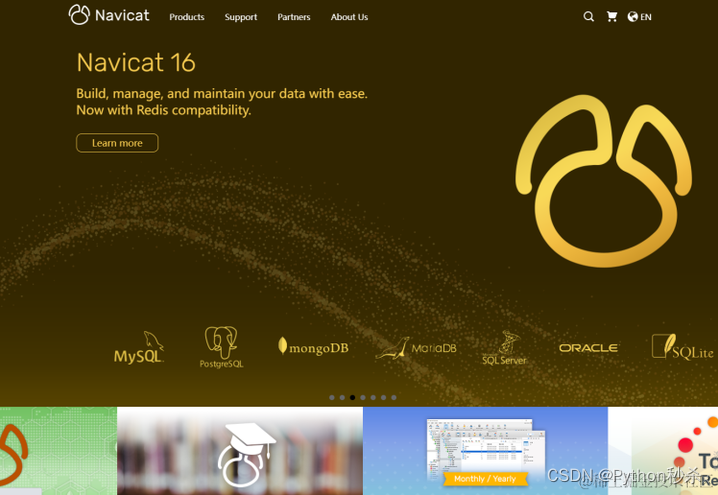
Task: Select the active third carousel dot
Action: tap(353, 397)
